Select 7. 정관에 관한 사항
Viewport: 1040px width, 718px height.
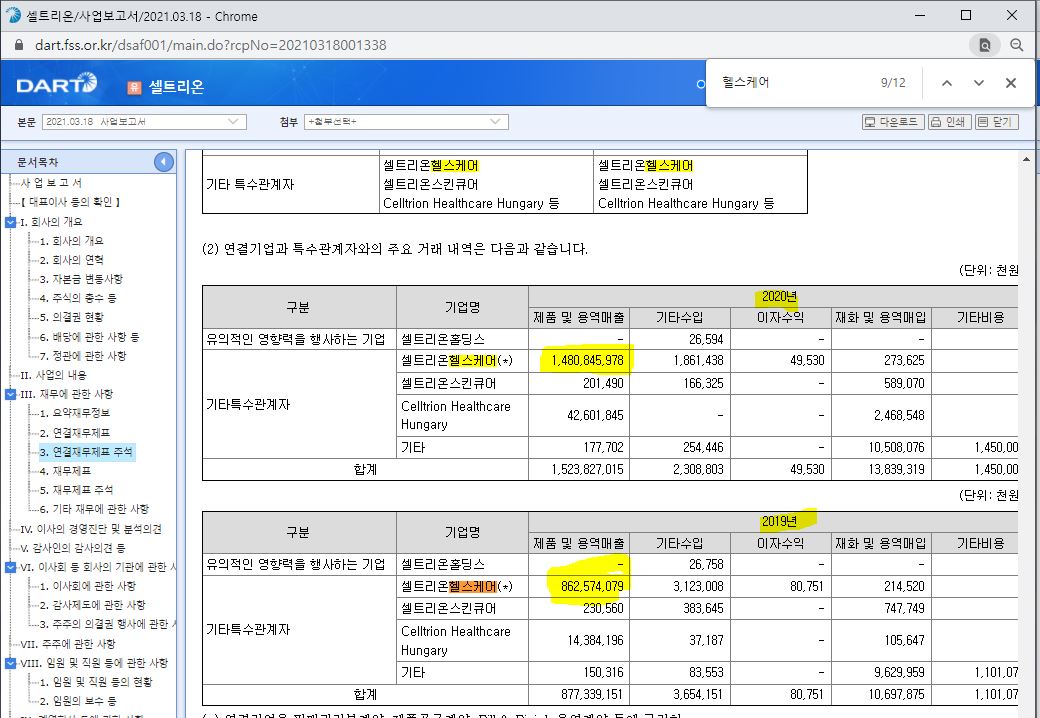[x=82, y=356]
